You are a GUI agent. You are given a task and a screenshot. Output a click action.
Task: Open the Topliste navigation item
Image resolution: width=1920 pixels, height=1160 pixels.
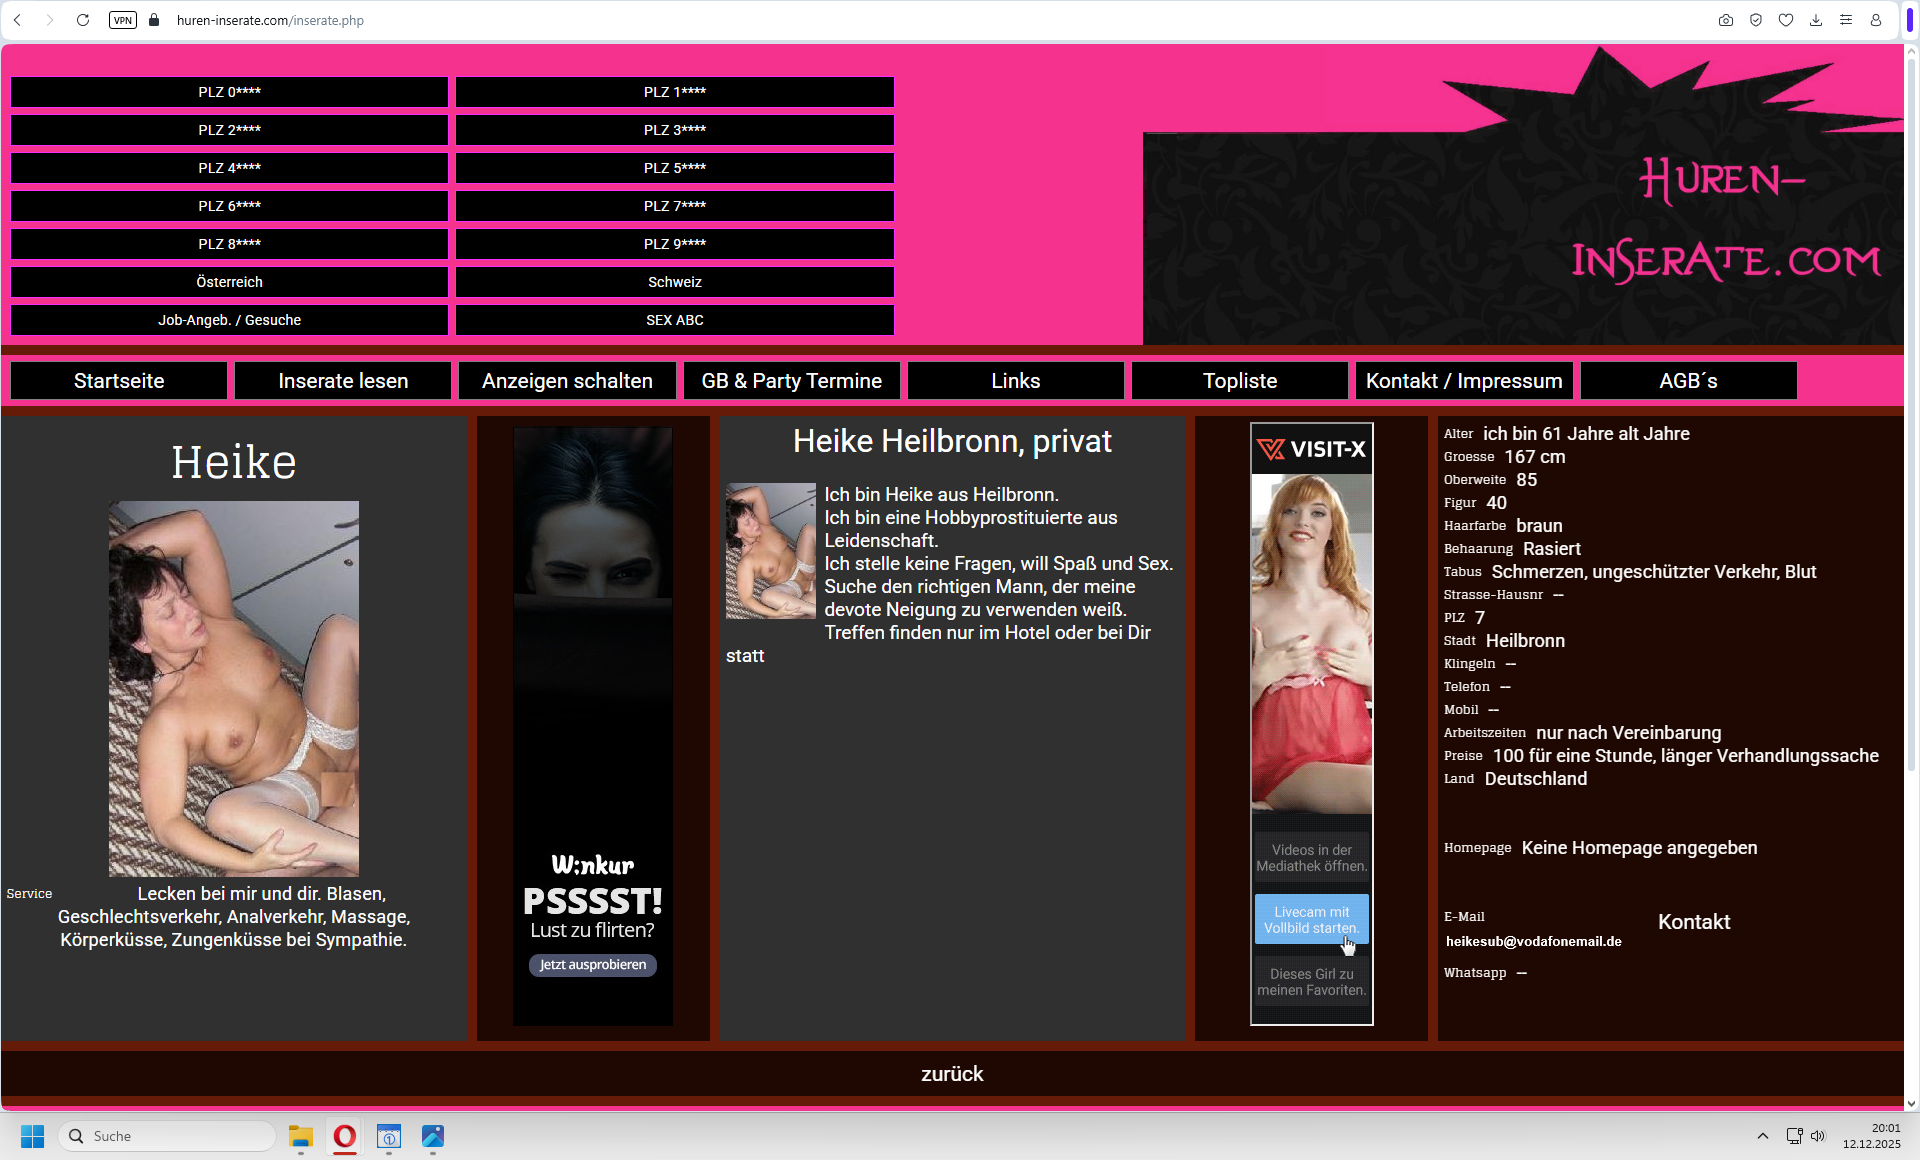[1240, 381]
